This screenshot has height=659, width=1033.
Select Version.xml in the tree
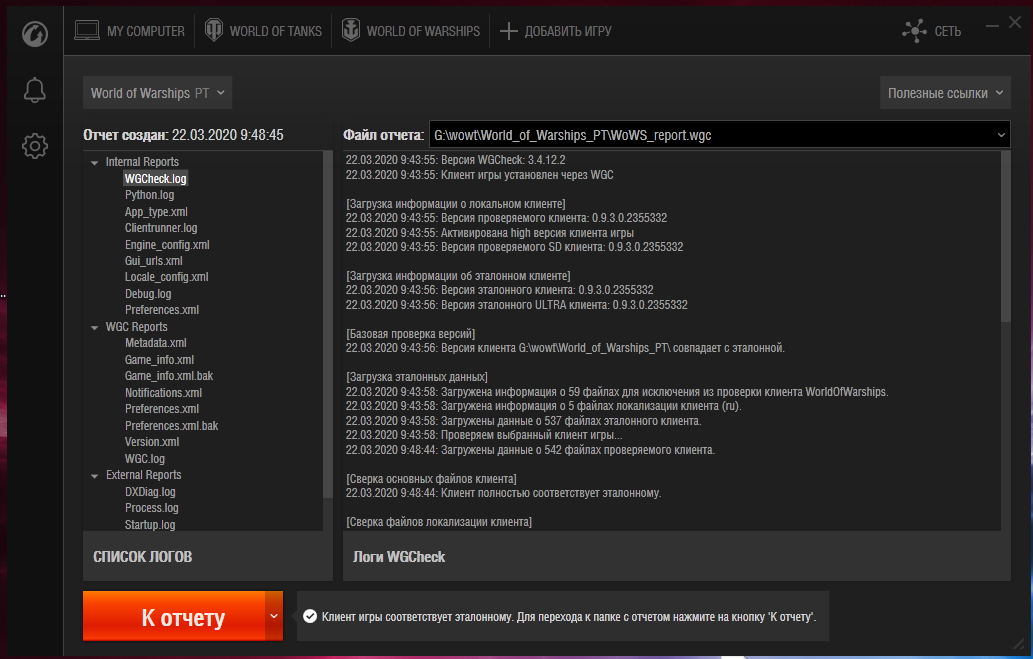tap(152, 442)
